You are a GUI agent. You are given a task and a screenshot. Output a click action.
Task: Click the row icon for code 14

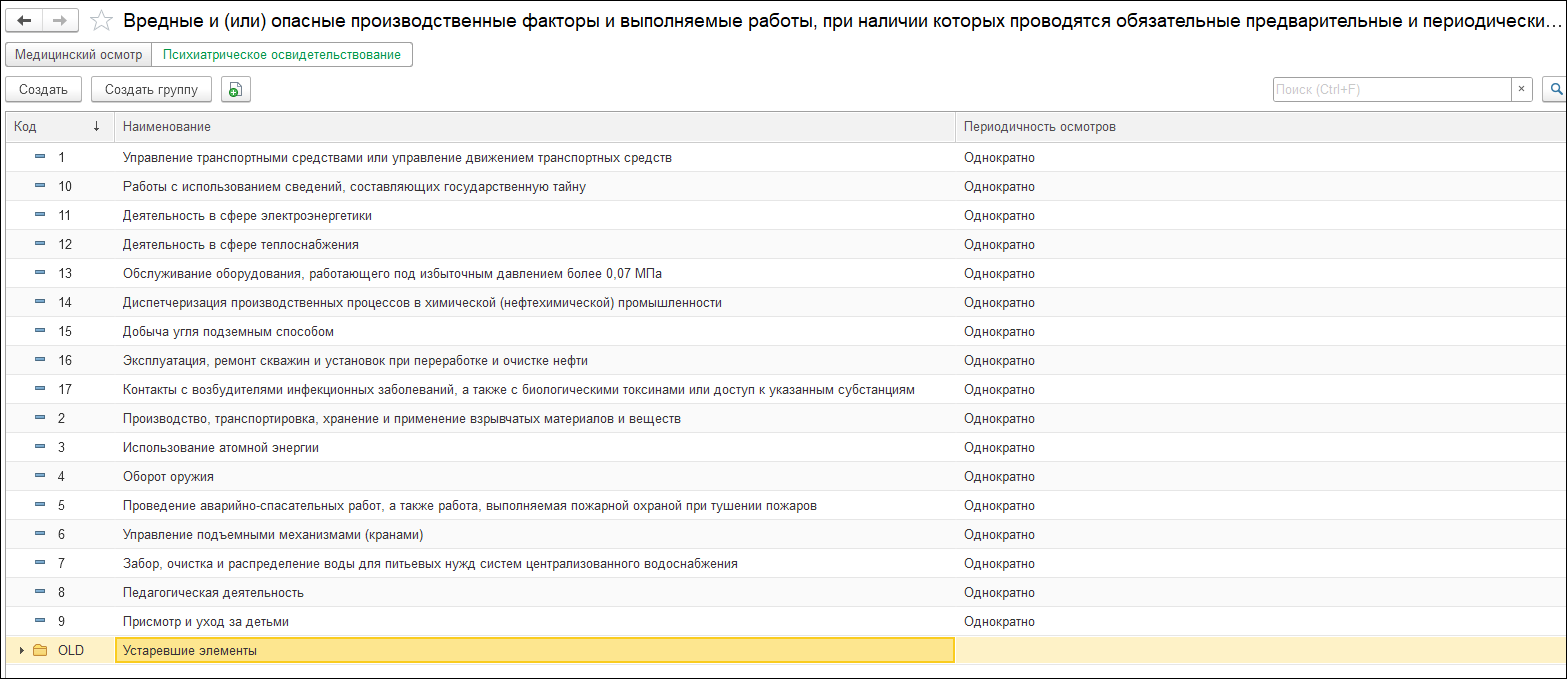click(40, 302)
